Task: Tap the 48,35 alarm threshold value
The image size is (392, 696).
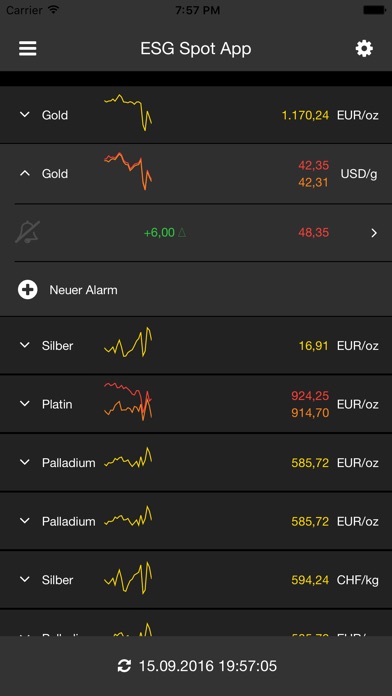Action: pos(314,233)
